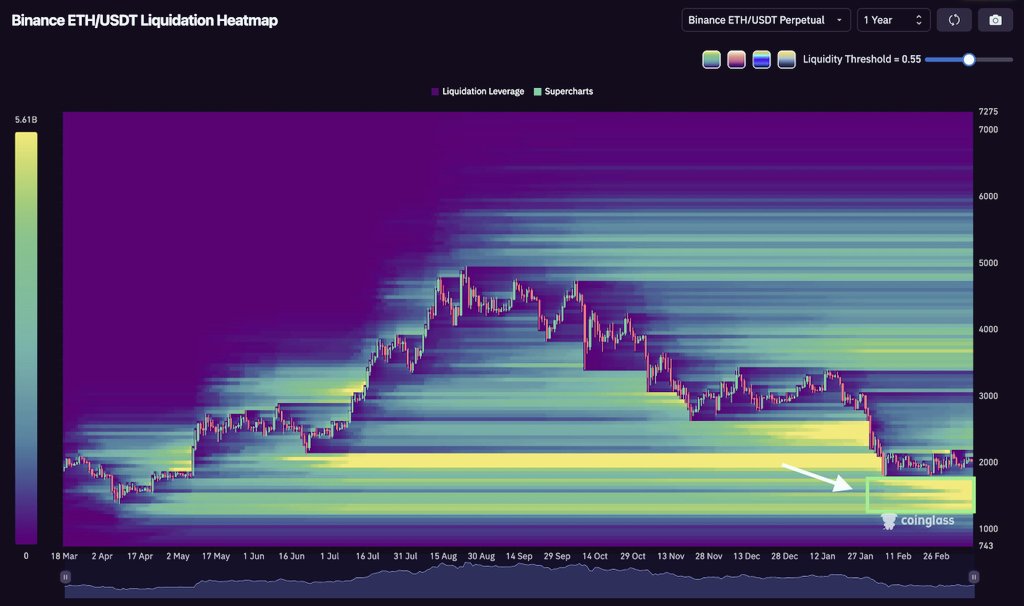Click the '5000' price axis label
1024x606 pixels.
click(988, 263)
